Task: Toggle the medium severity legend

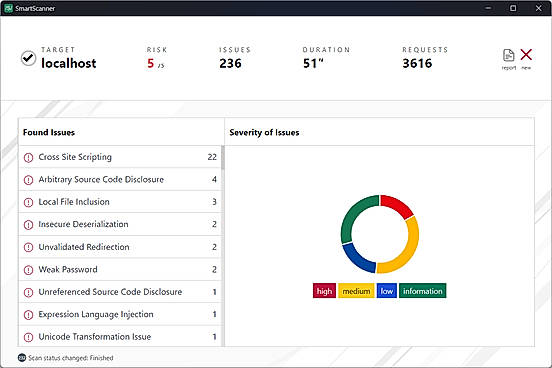Action: tap(356, 291)
